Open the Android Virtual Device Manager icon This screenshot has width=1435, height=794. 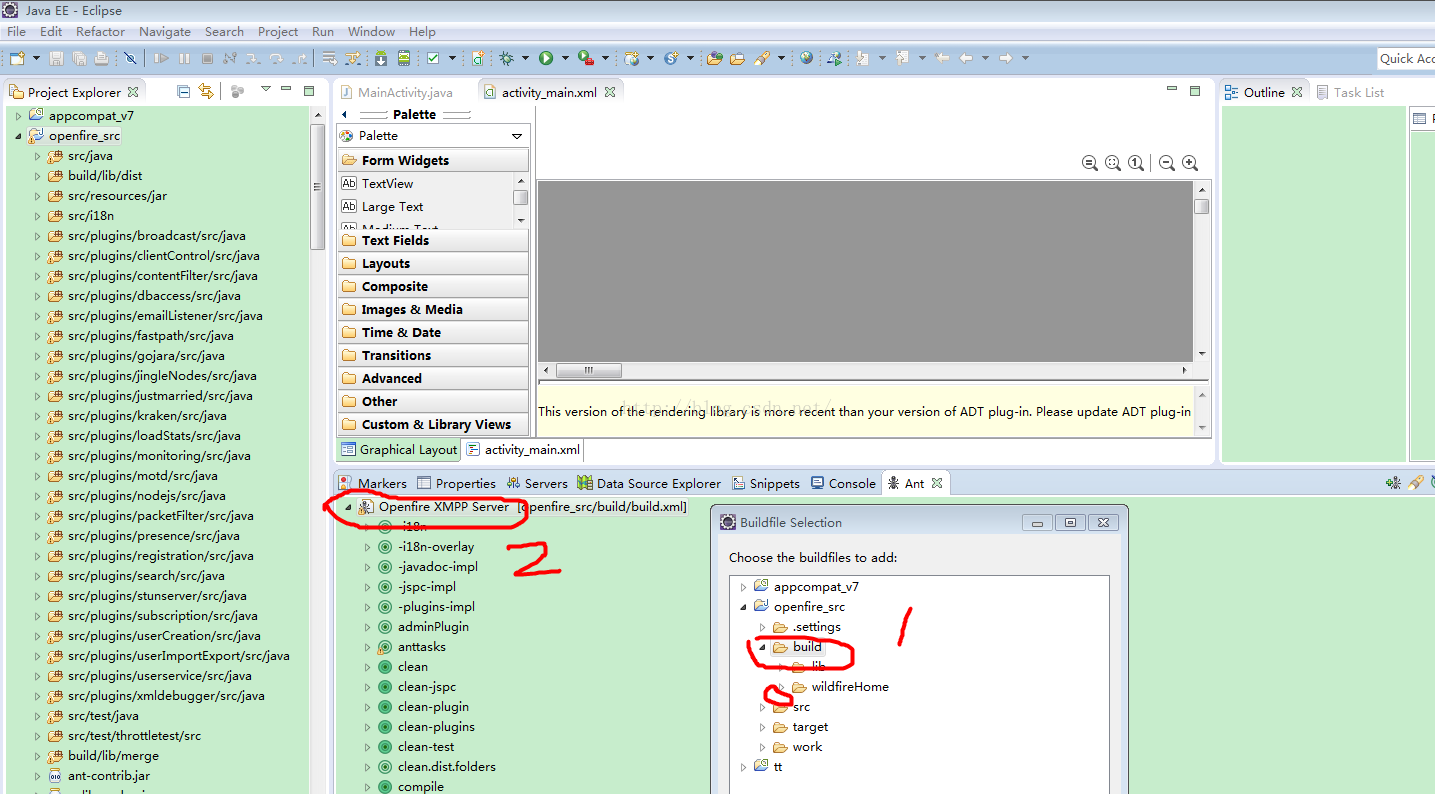(404, 58)
